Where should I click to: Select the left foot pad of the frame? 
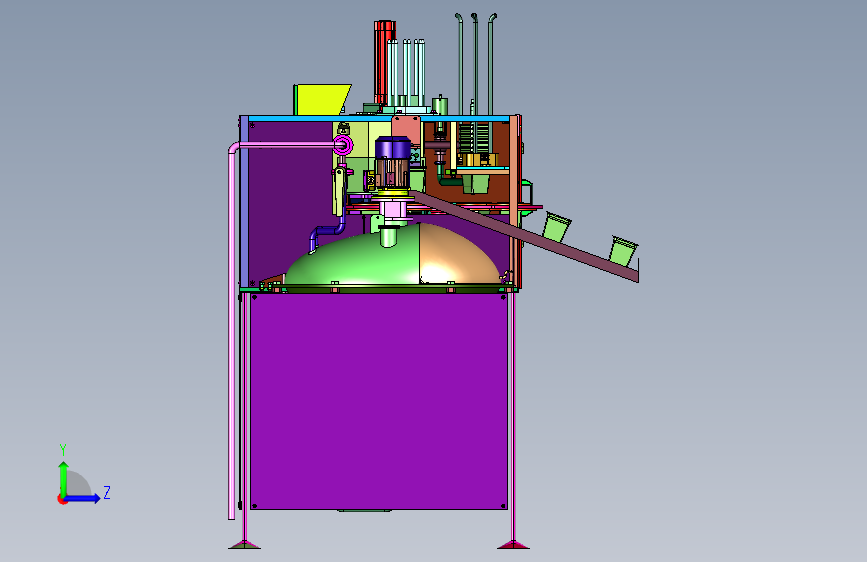(244, 545)
